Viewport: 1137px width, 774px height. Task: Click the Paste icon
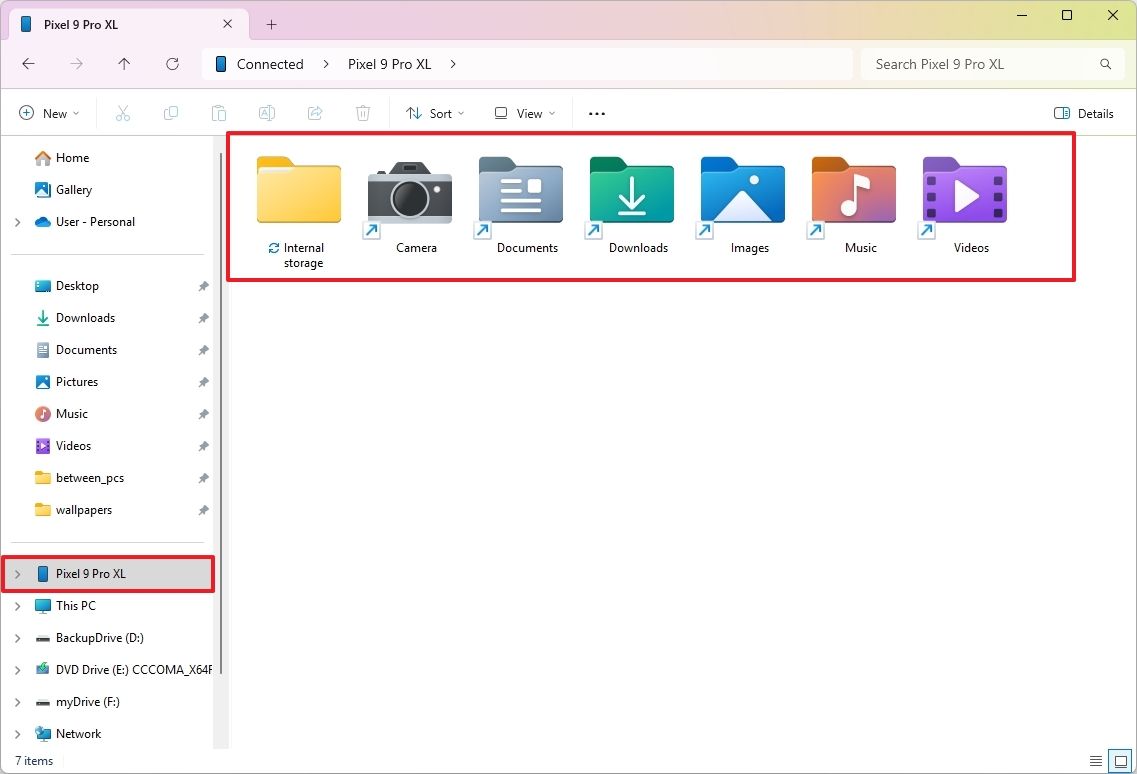point(218,113)
